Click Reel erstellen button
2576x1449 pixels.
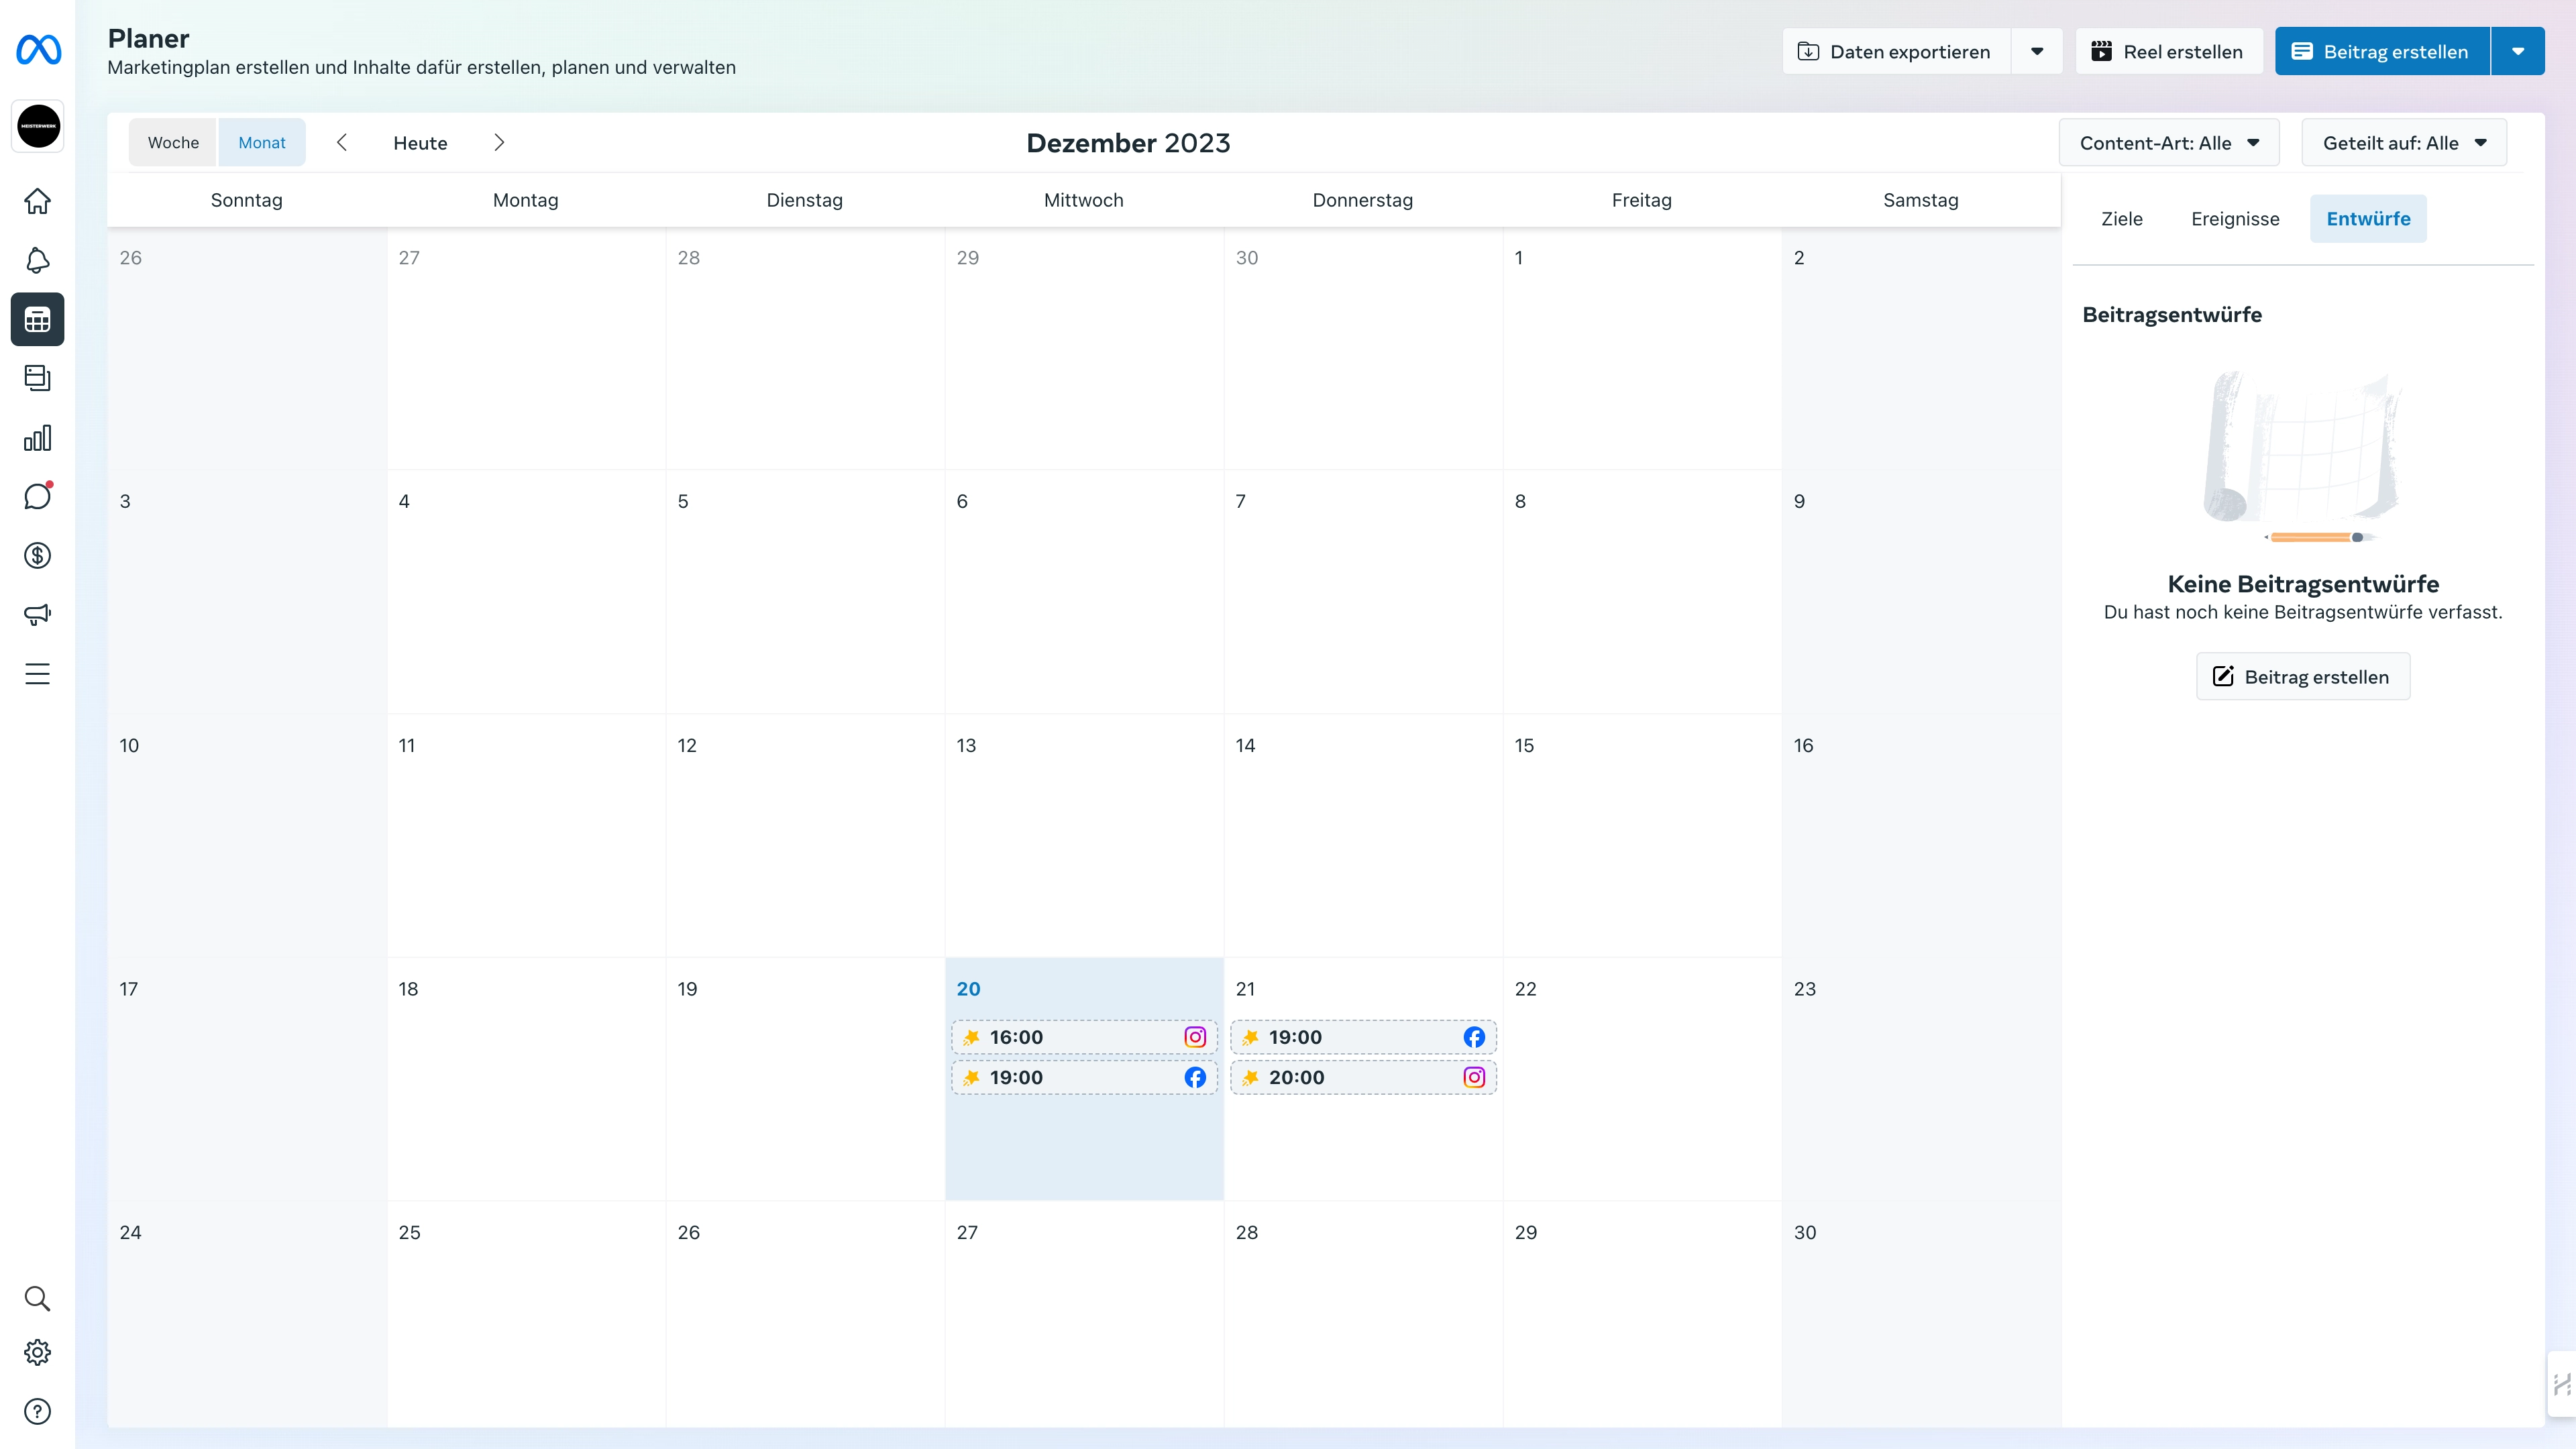coord(2169,51)
